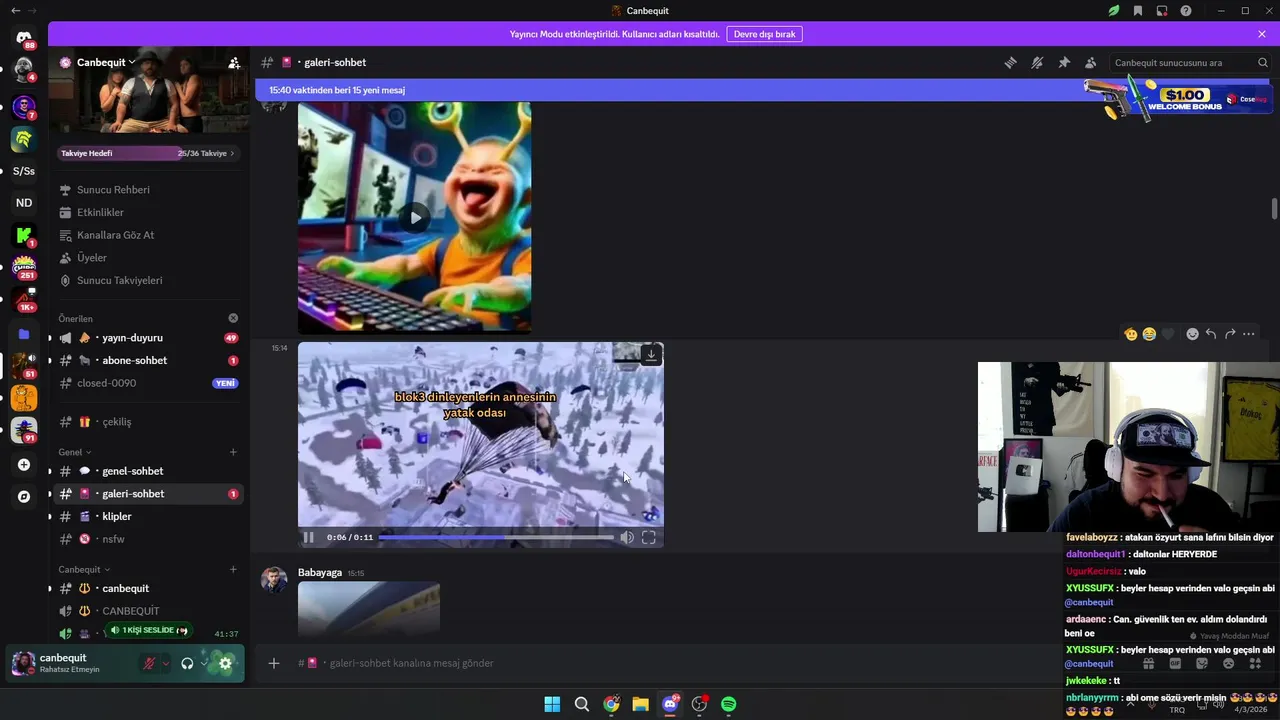1280x720 pixels.
Task: Open the closed-0090 channel
Action: (x=148, y=383)
